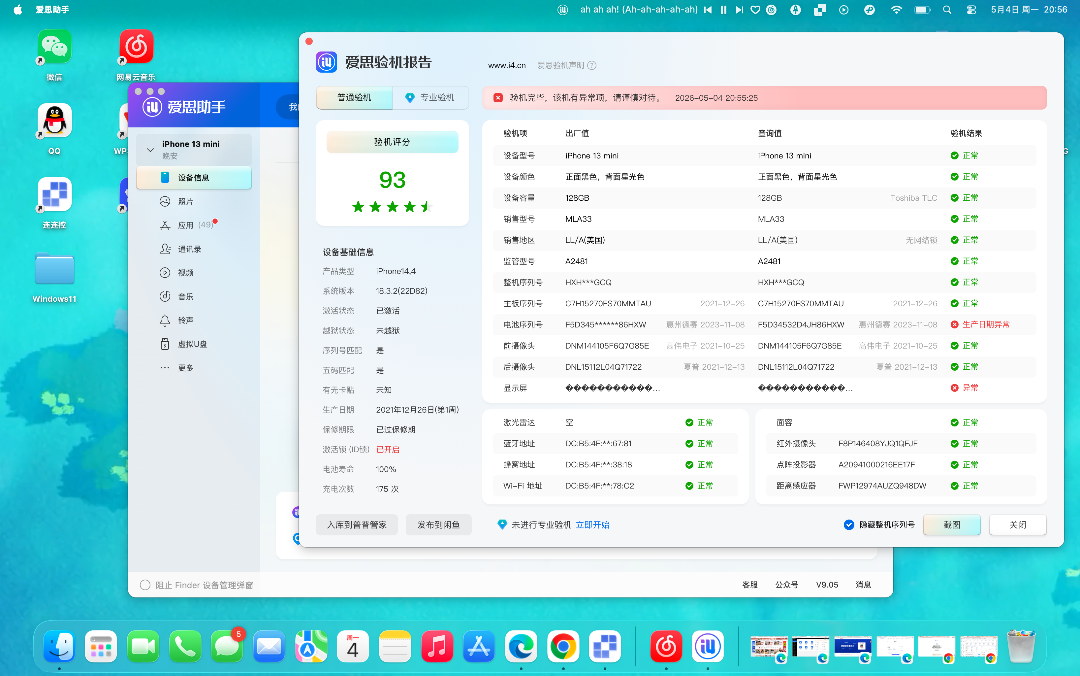Skip to previous track in menu bar
Viewport: 1080px width, 676px height.
[707, 10]
